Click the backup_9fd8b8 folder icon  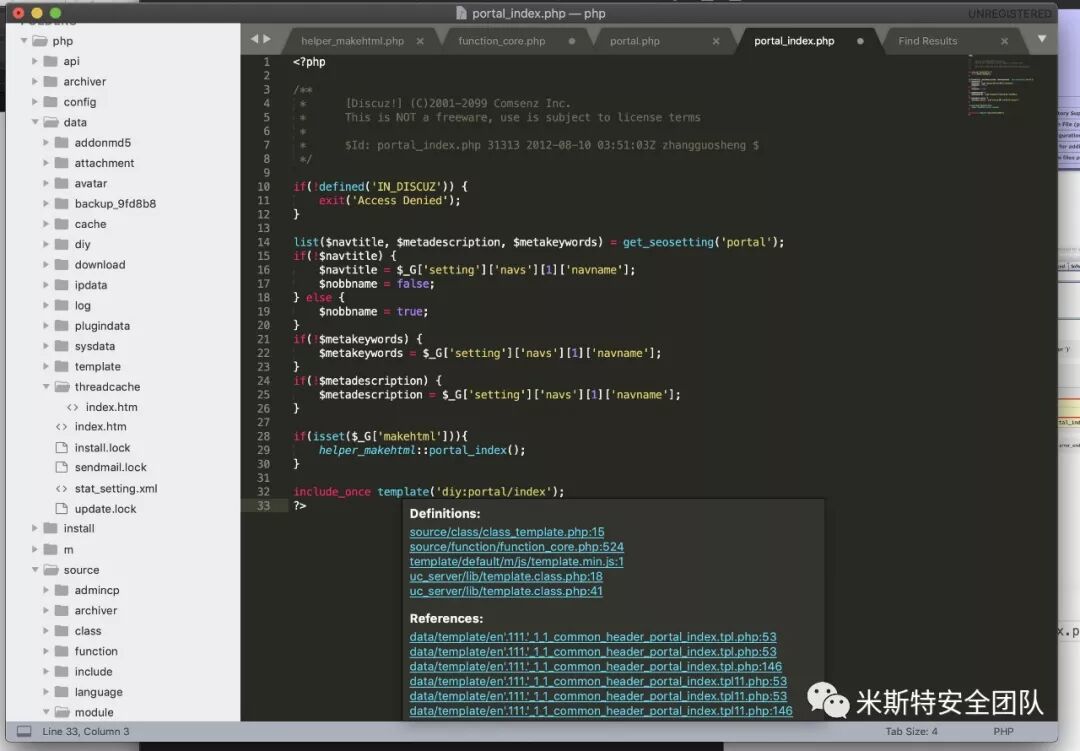62,203
